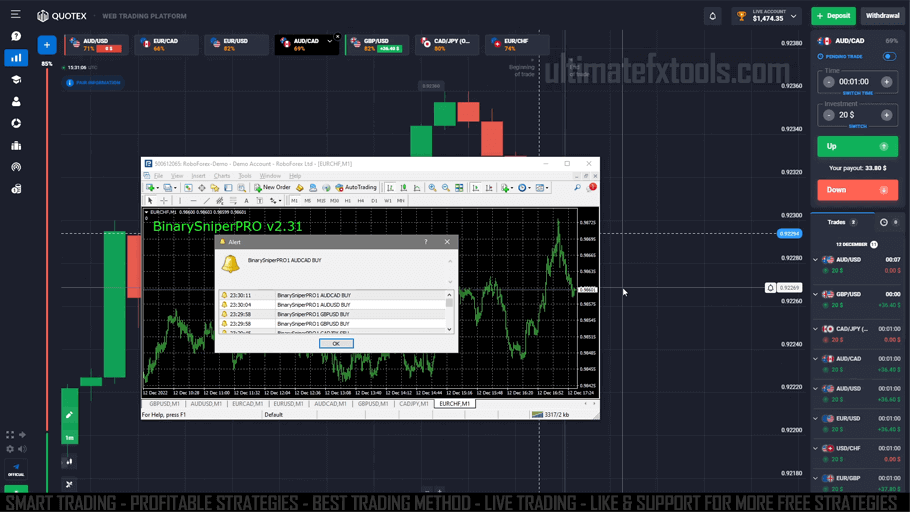910x512 pixels.
Task: Open the AUD/CAD tab chevron dropdown
Action: (x=330, y=41)
